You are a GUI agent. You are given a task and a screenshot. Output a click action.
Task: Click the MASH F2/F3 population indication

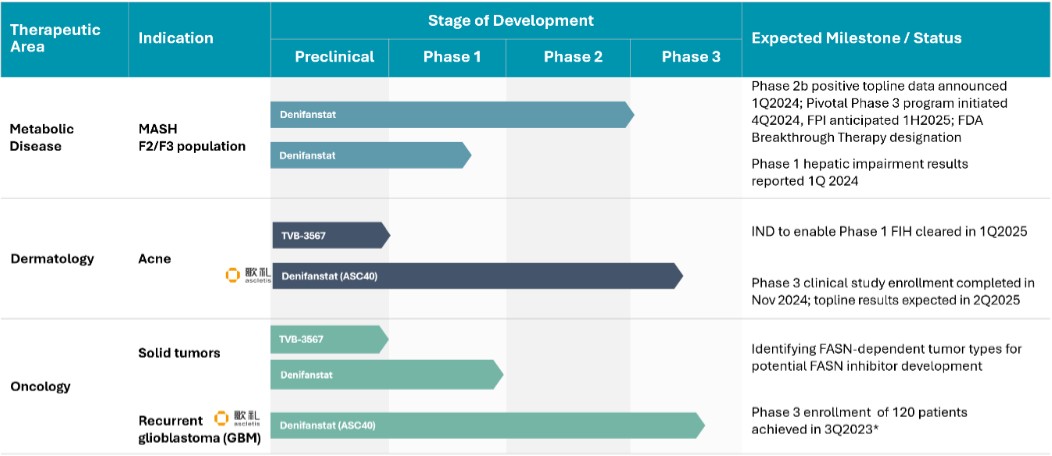(x=192, y=137)
